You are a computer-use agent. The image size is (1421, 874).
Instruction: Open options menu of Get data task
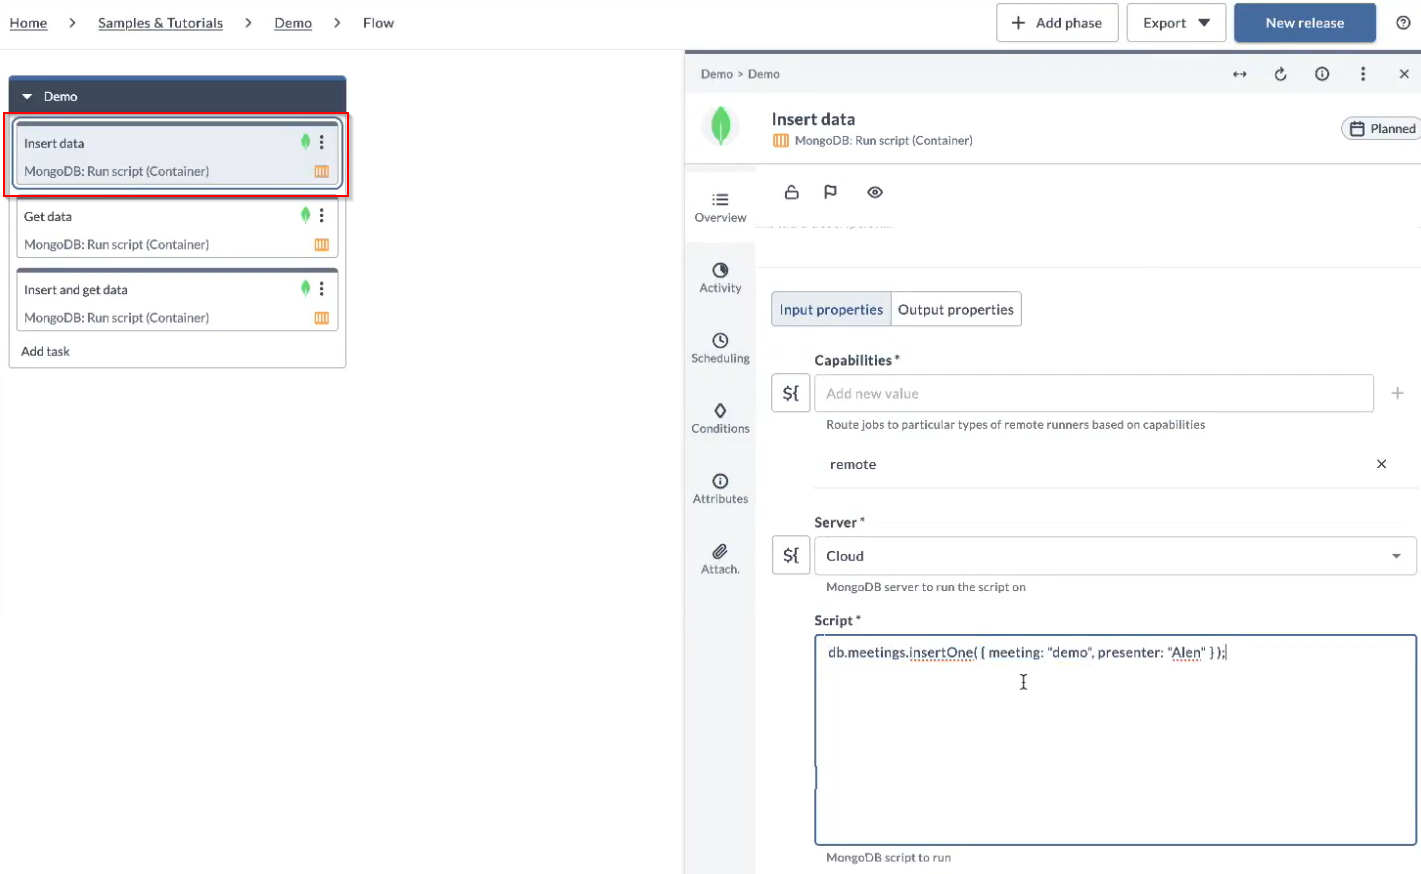pos(321,215)
